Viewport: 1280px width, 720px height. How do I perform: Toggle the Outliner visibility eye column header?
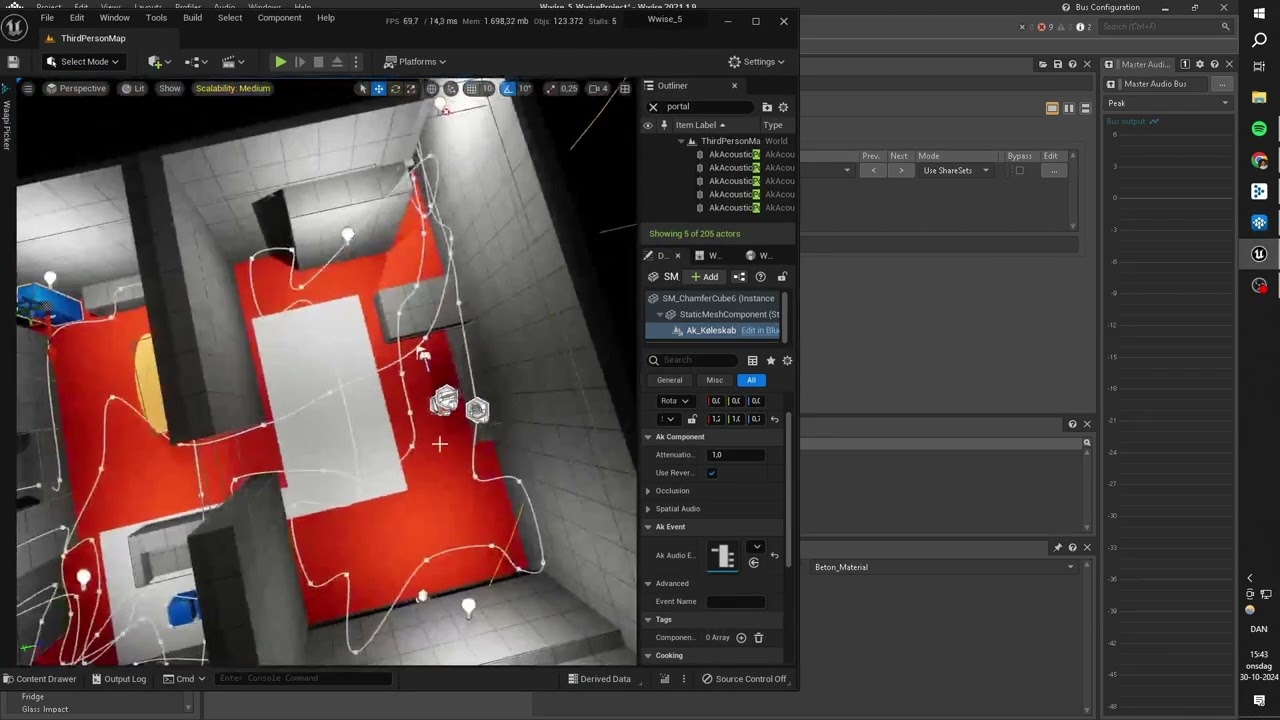click(x=648, y=125)
